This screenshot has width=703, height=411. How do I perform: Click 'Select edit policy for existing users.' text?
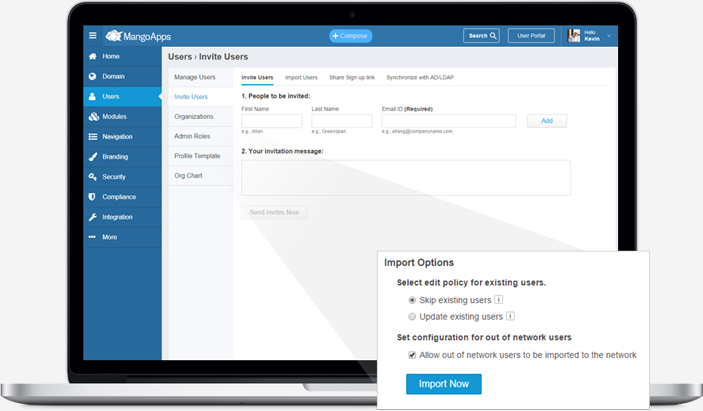(471, 283)
